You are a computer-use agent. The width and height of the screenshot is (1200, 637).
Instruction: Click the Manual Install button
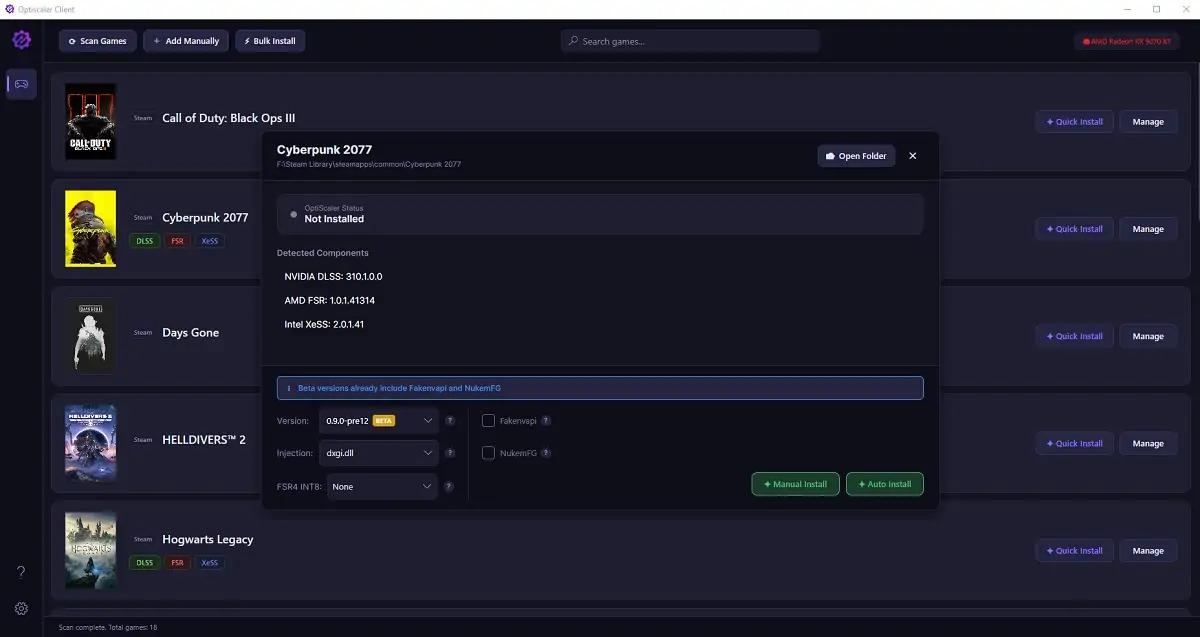(795, 484)
